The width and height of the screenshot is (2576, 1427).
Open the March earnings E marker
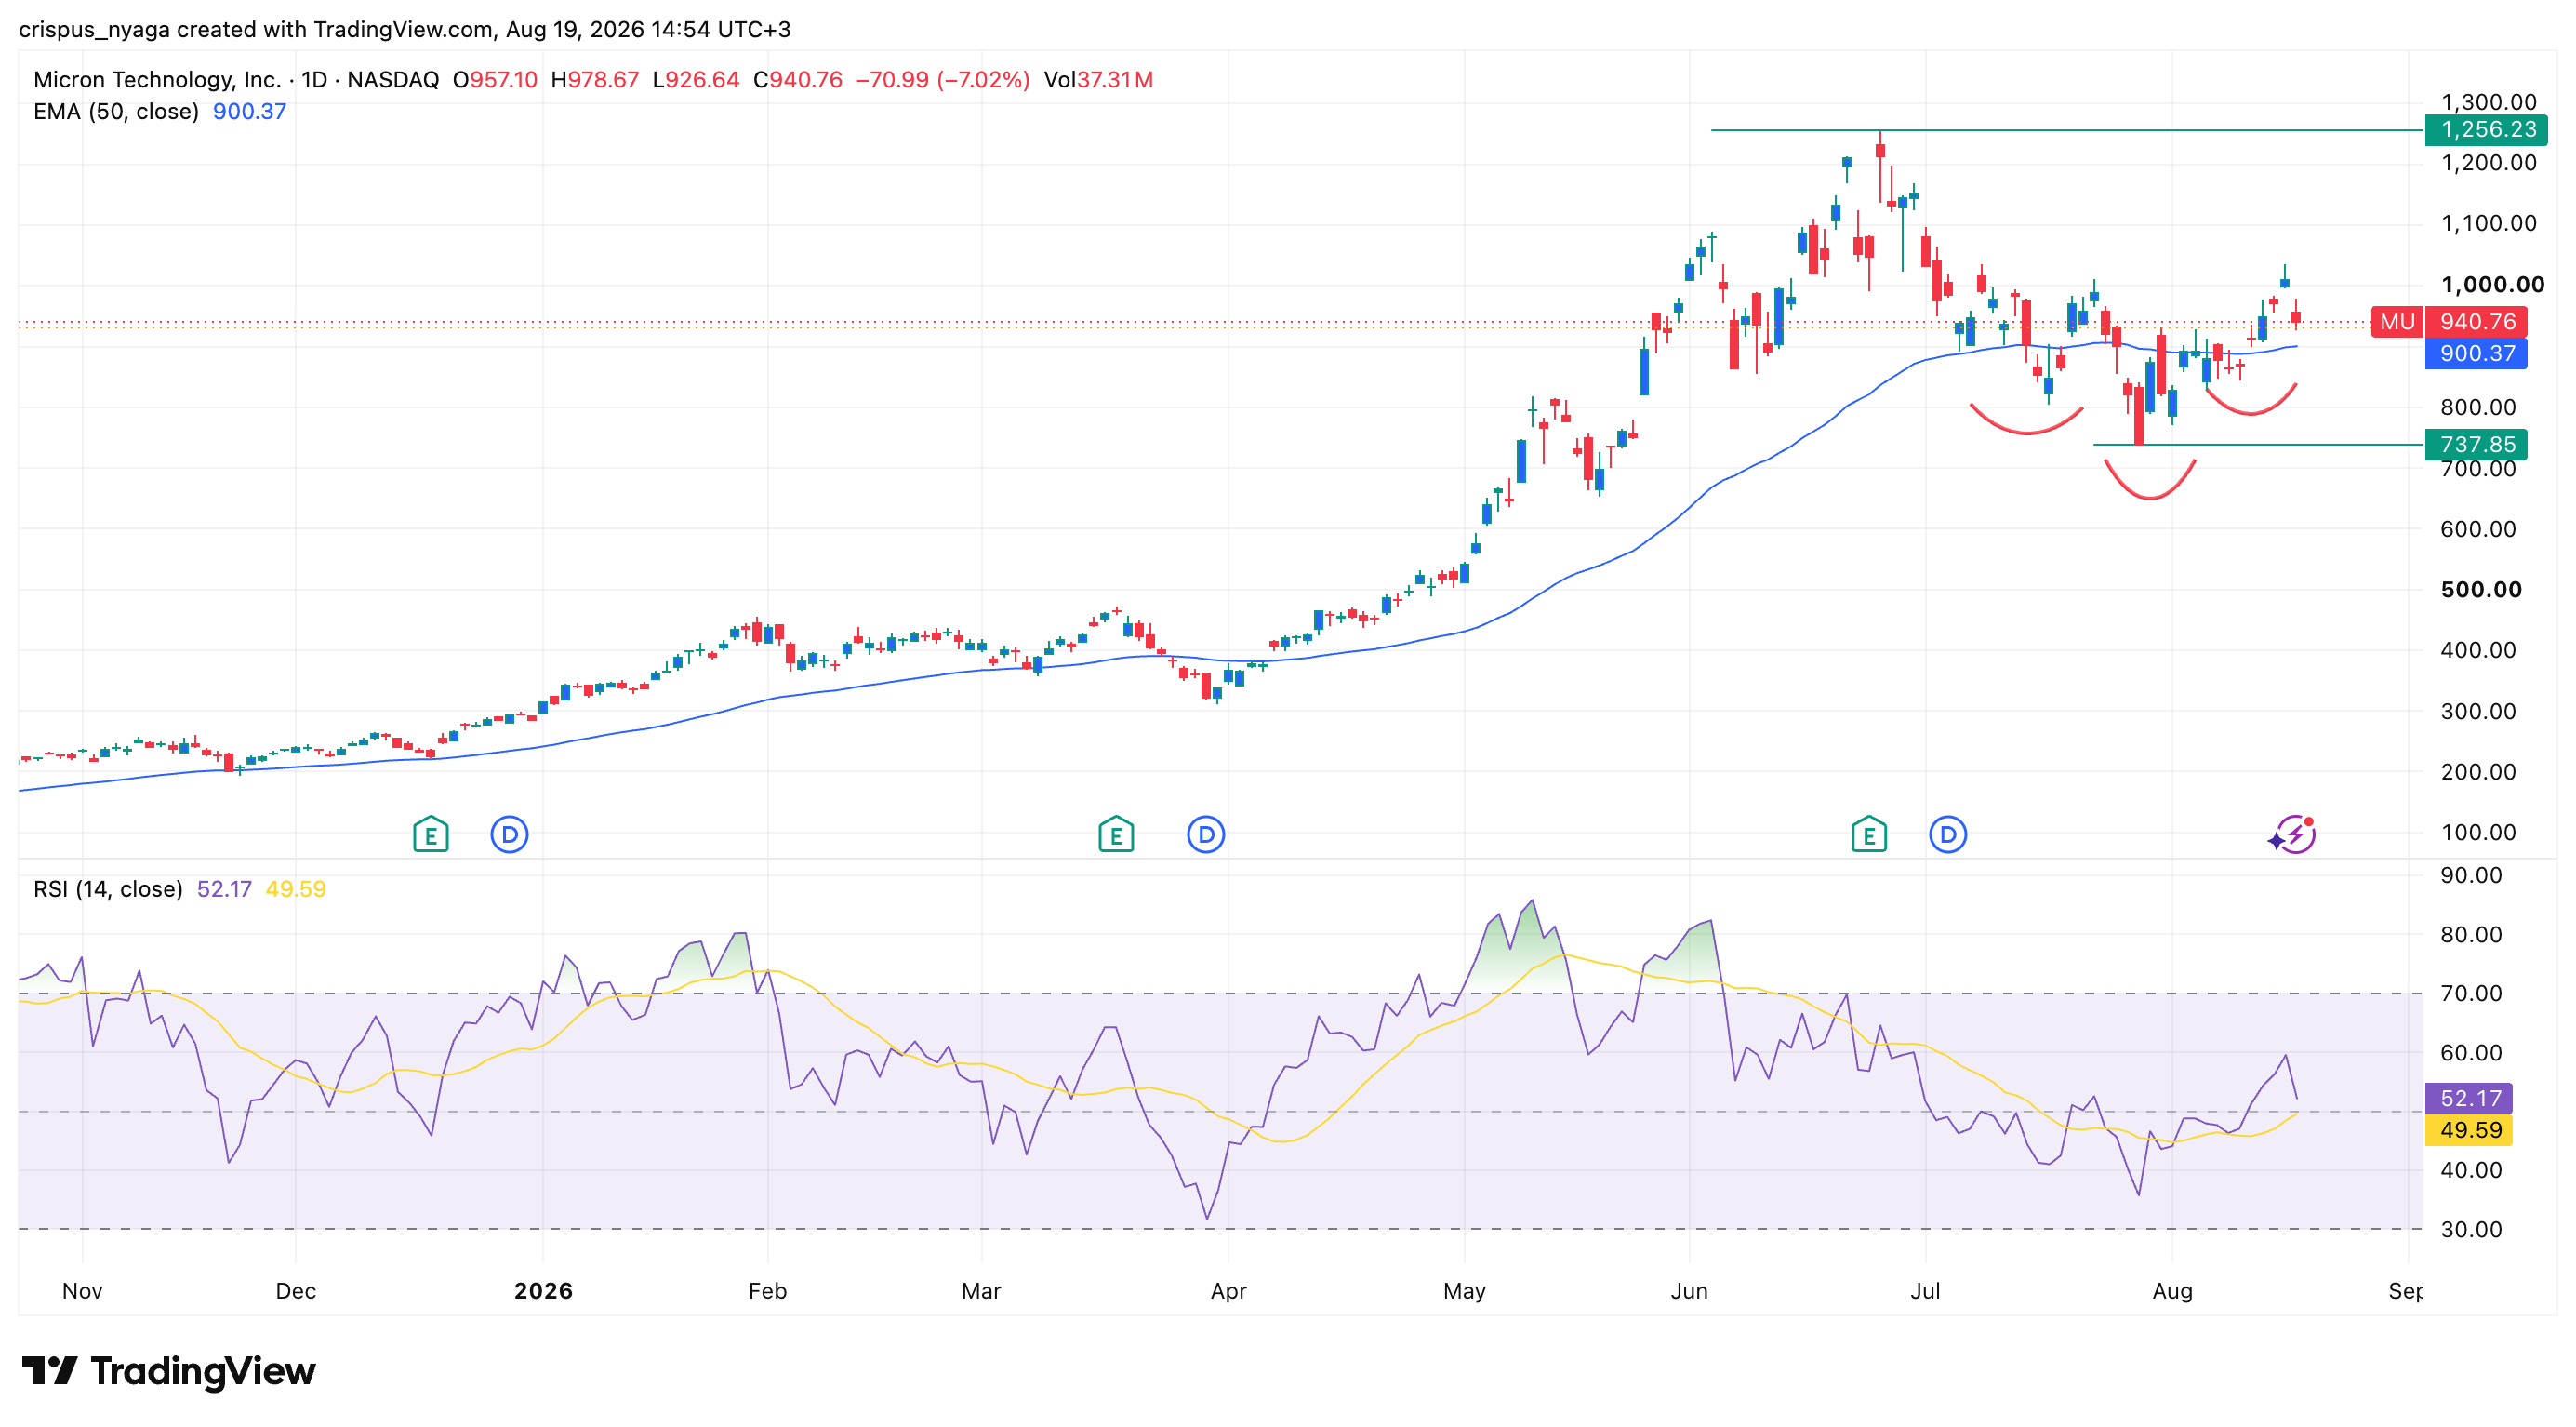[1116, 834]
